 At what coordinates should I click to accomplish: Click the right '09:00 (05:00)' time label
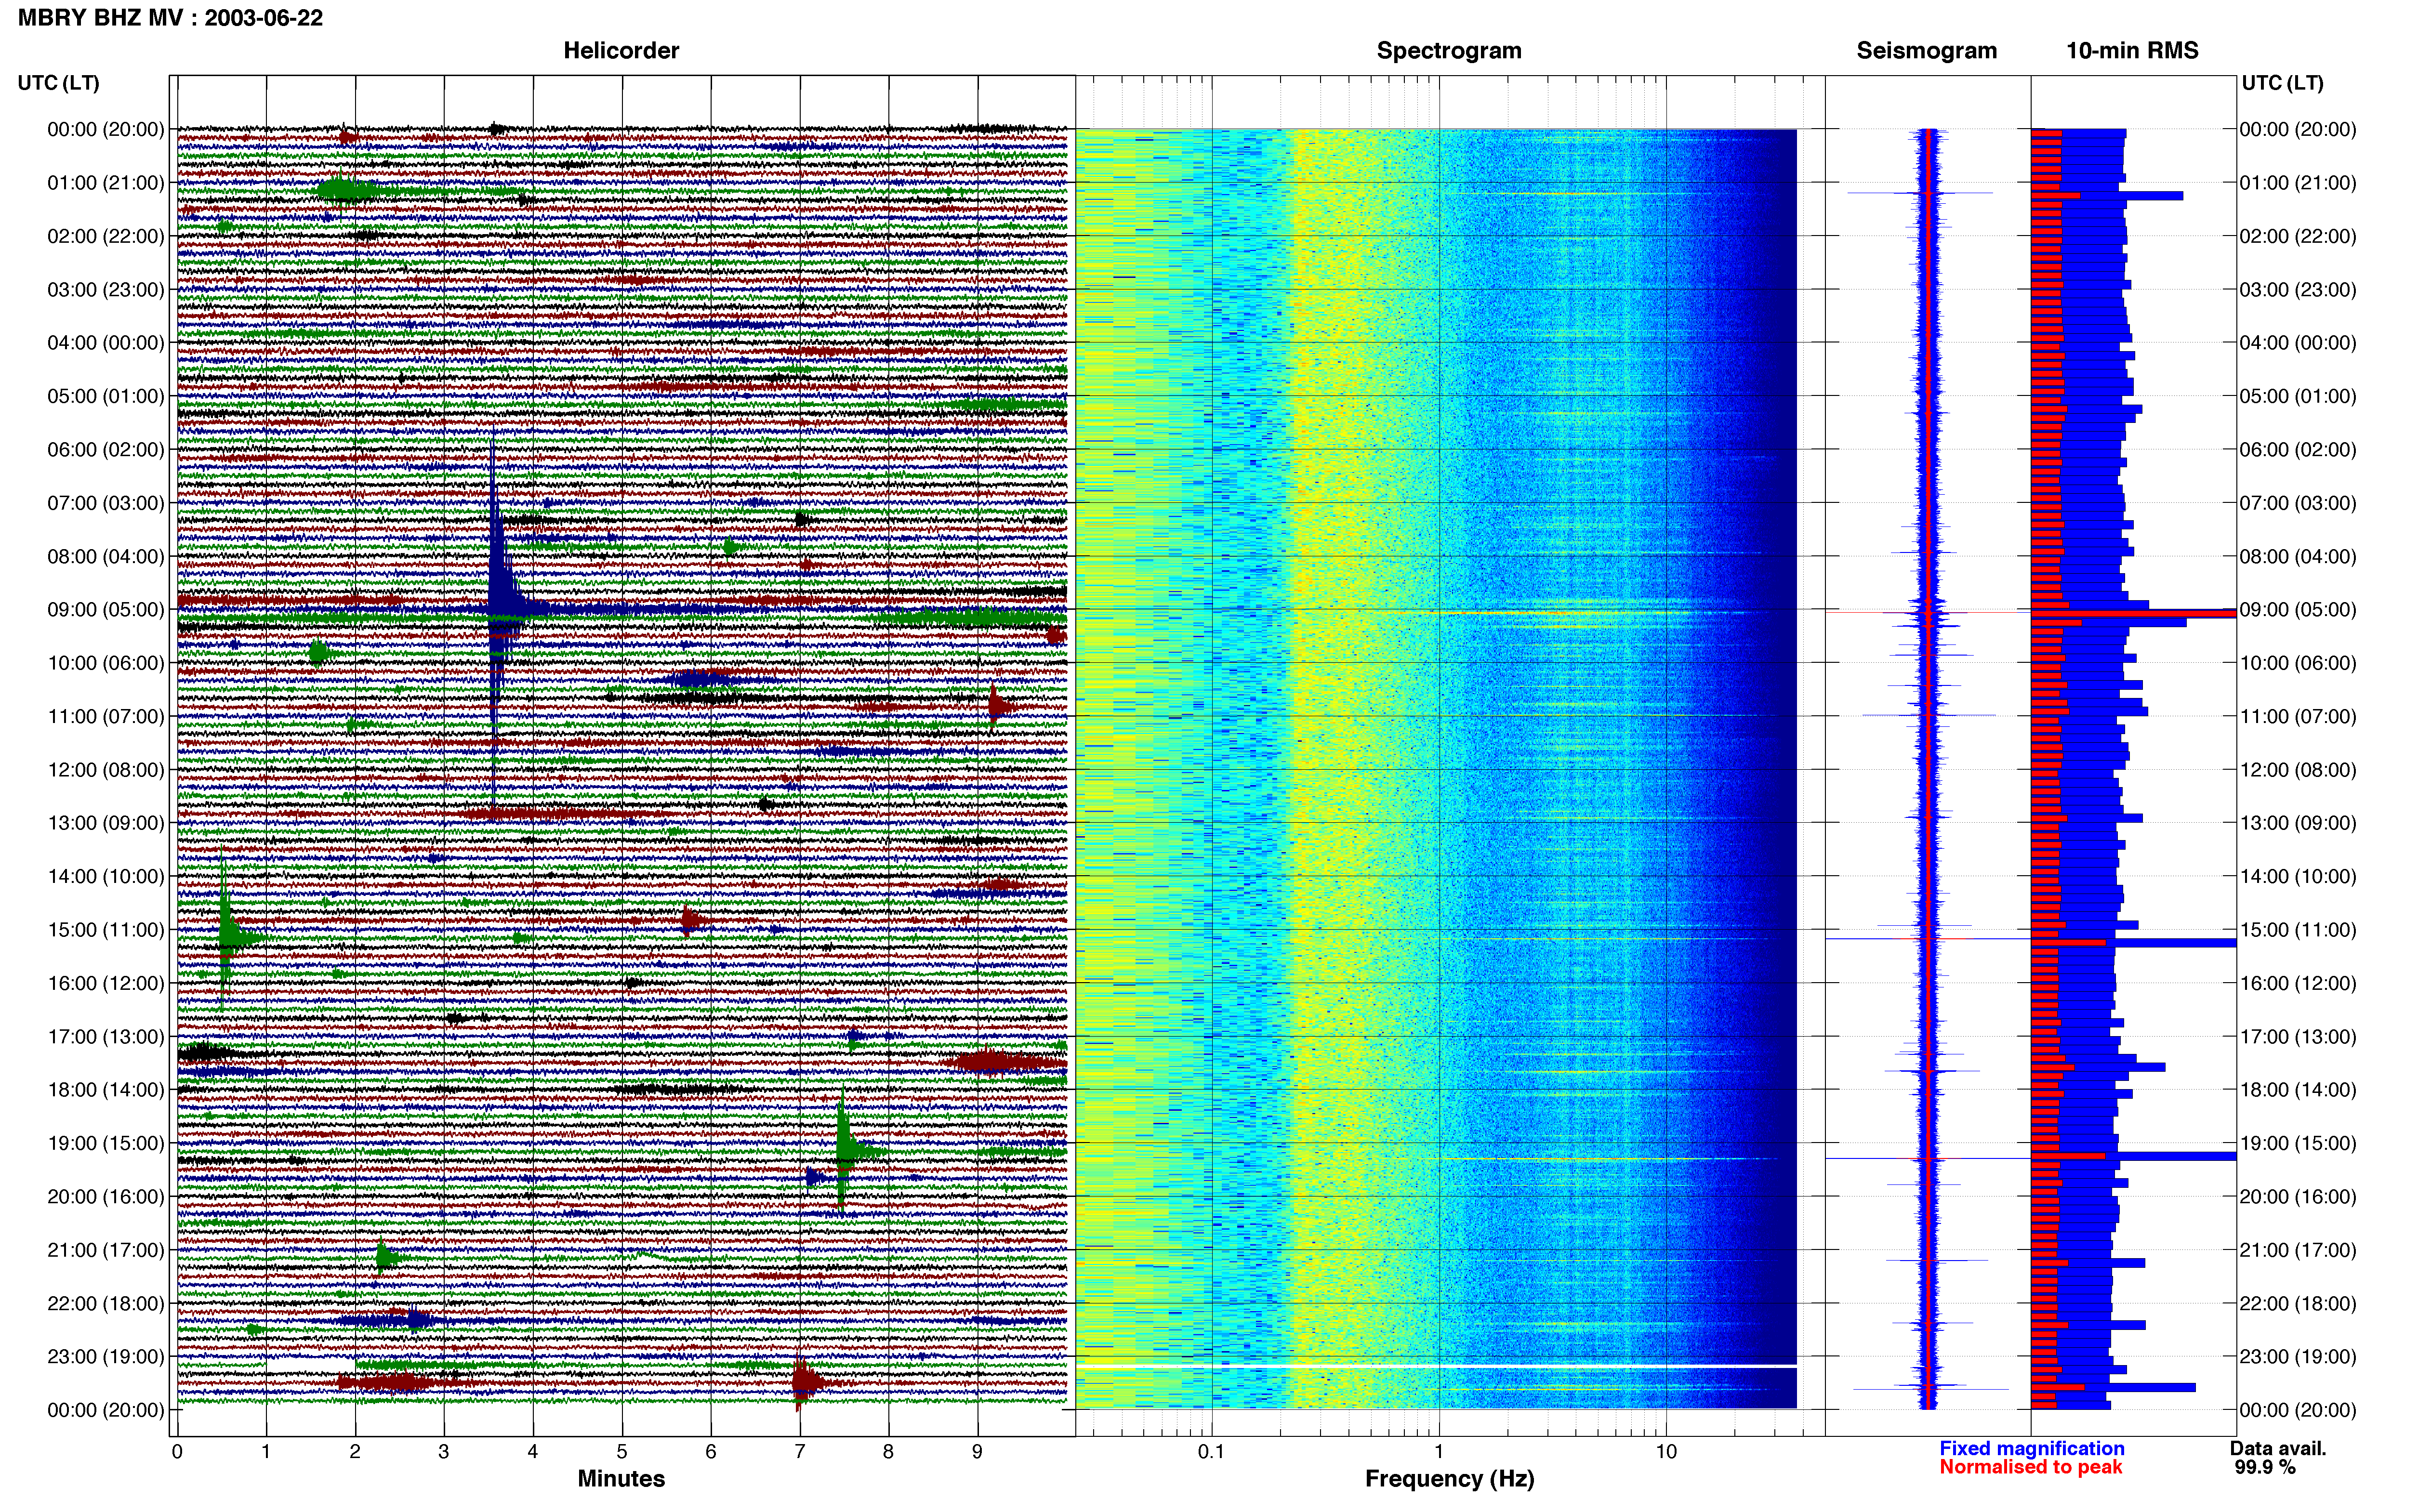(x=2298, y=610)
